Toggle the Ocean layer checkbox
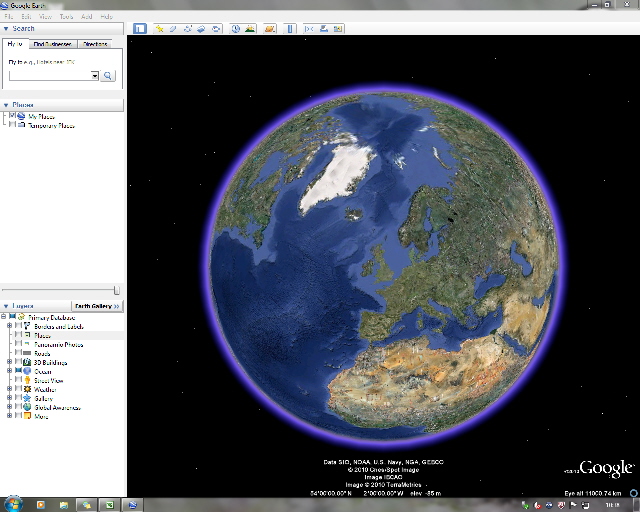 pos(18,371)
